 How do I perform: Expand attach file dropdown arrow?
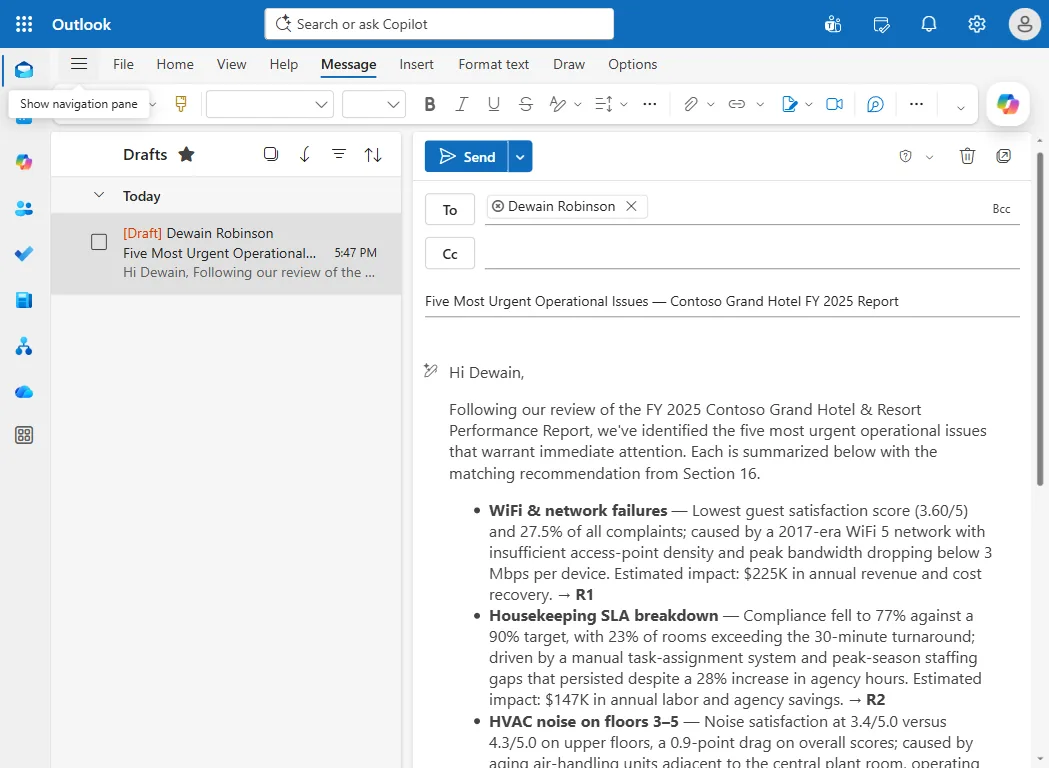pos(710,104)
